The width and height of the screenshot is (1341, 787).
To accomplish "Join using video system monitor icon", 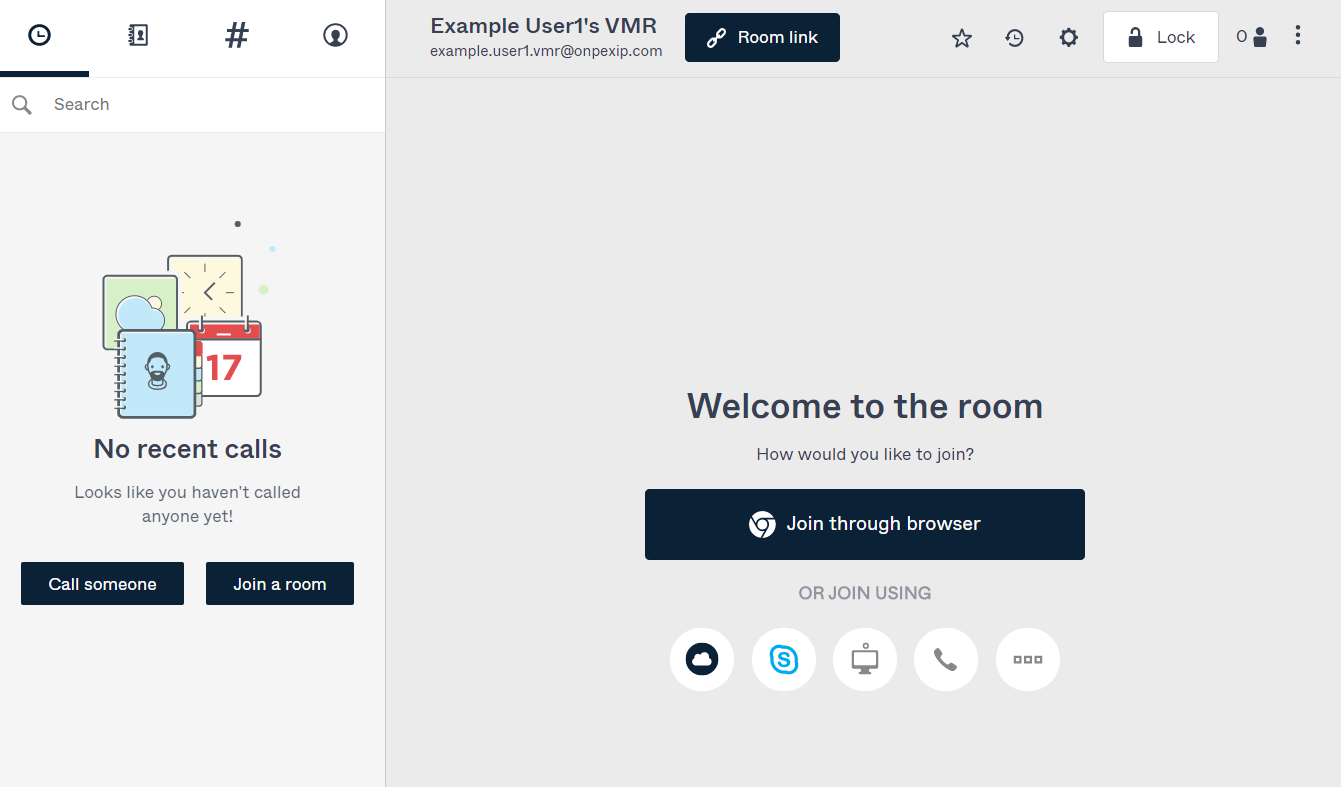I will point(865,659).
